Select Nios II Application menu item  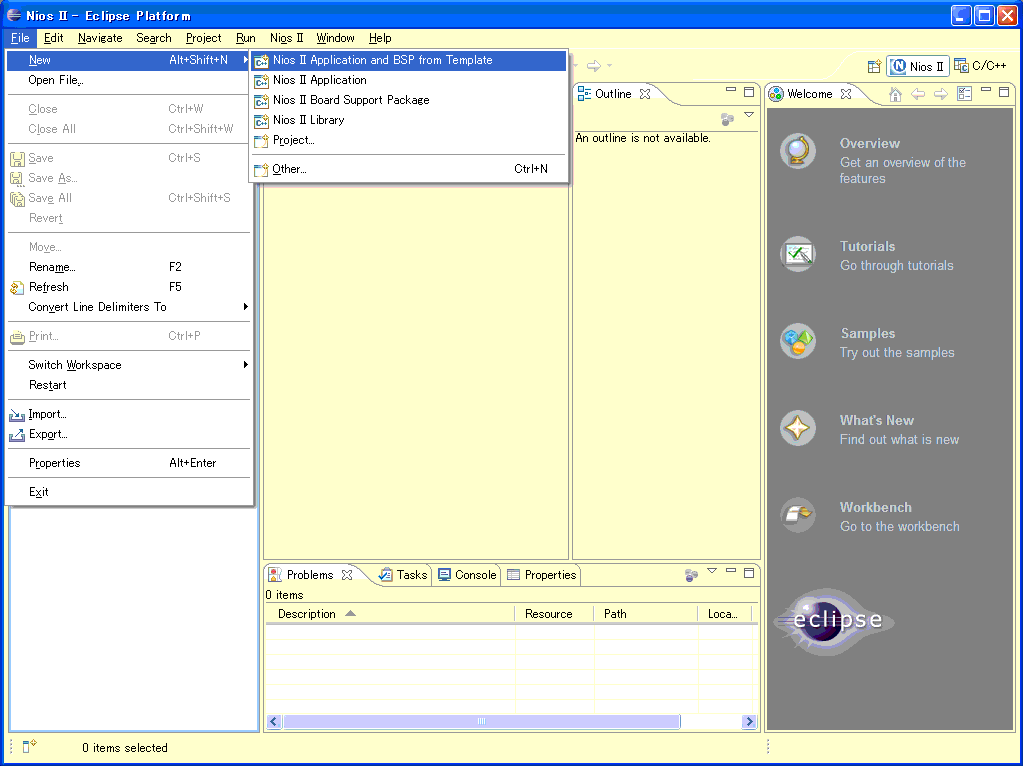tap(409, 80)
